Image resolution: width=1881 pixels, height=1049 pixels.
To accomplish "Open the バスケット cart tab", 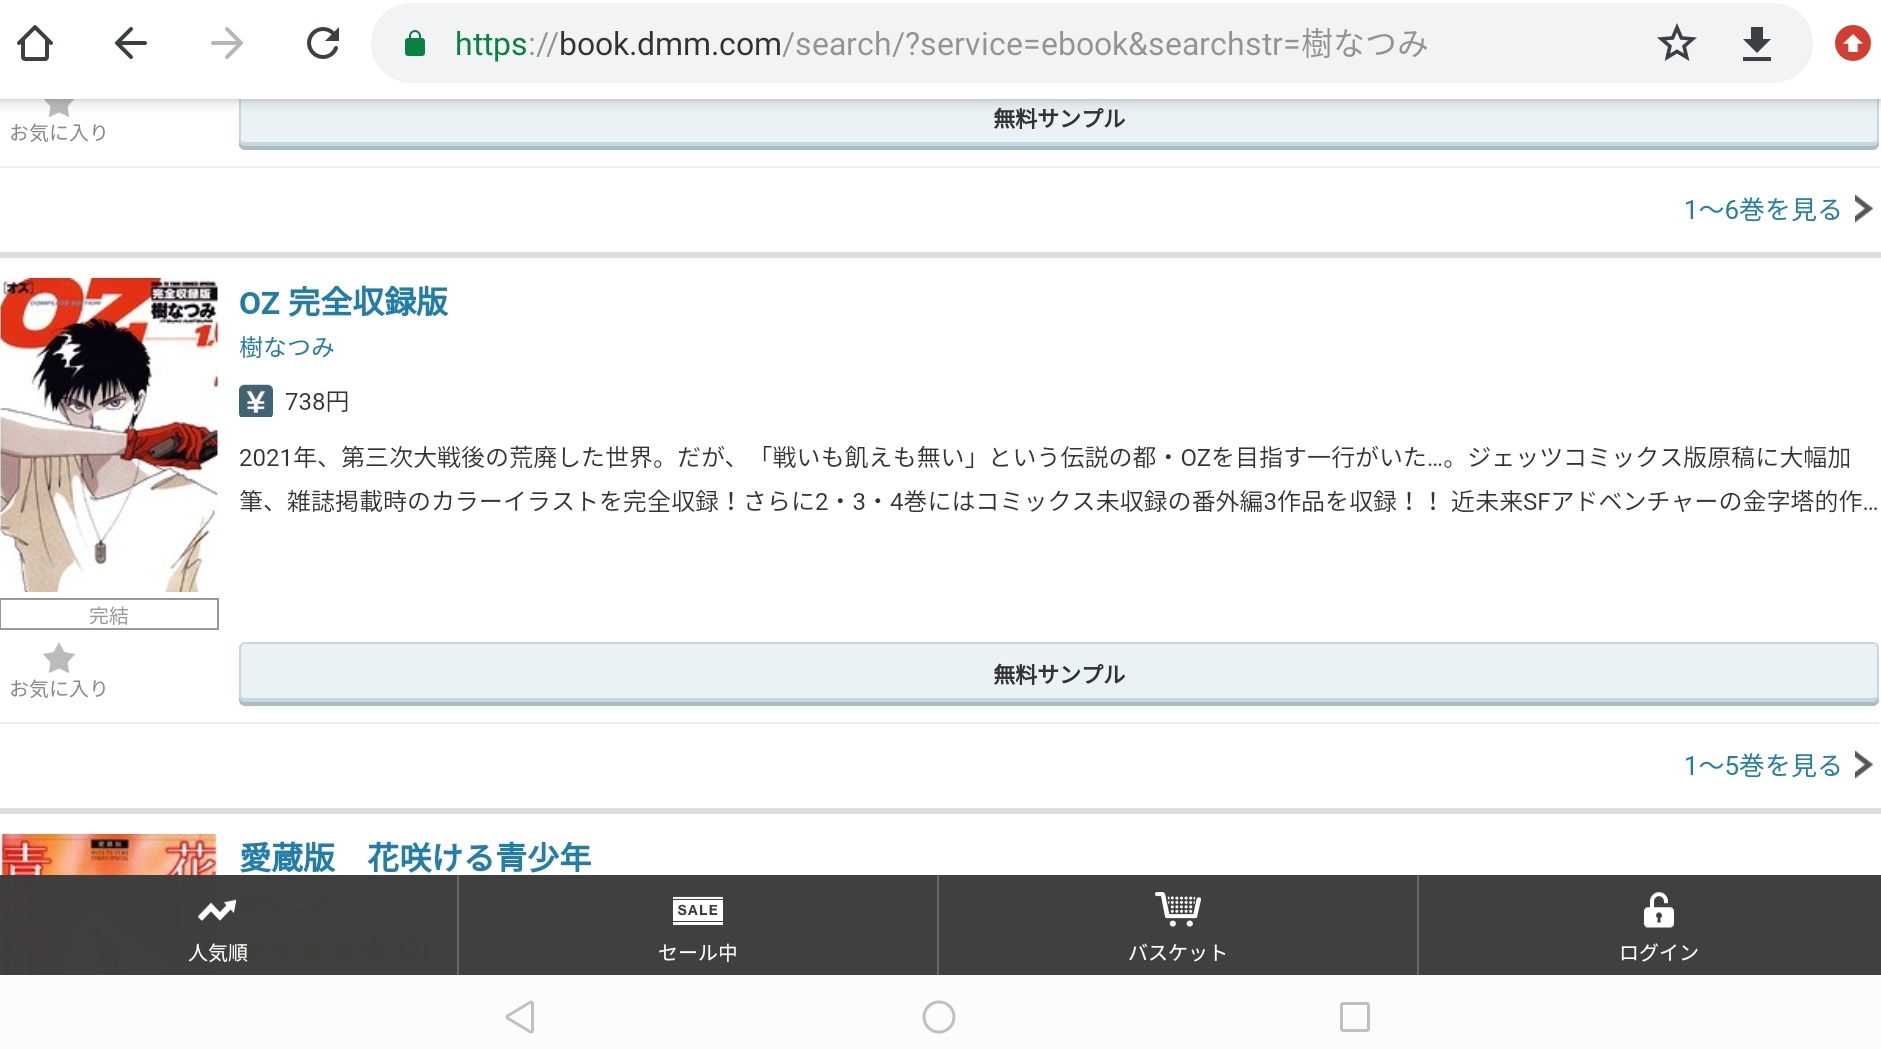I will (x=1177, y=926).
